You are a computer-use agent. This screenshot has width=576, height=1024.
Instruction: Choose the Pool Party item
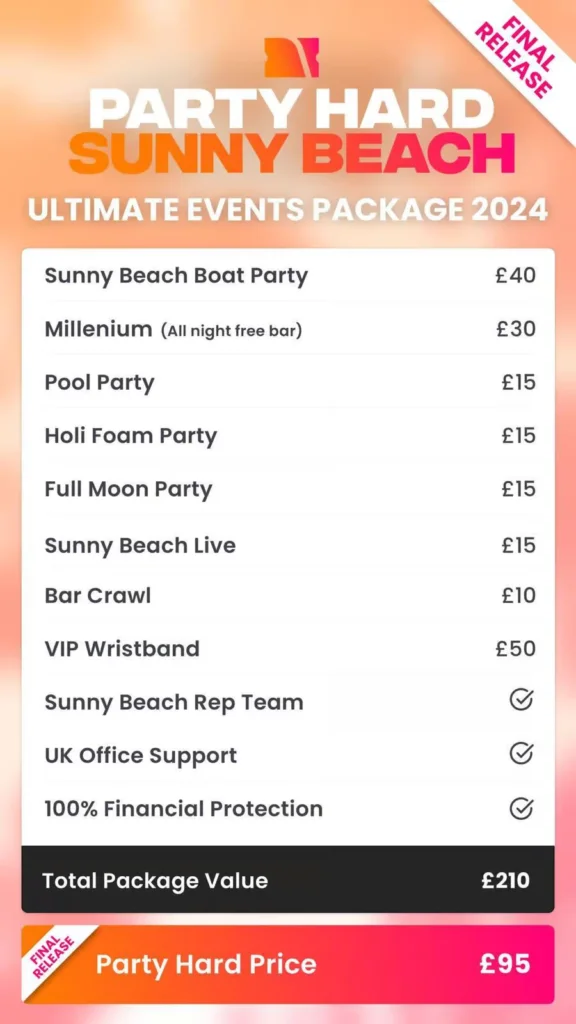pyautogui.click(x=288, y=382)
